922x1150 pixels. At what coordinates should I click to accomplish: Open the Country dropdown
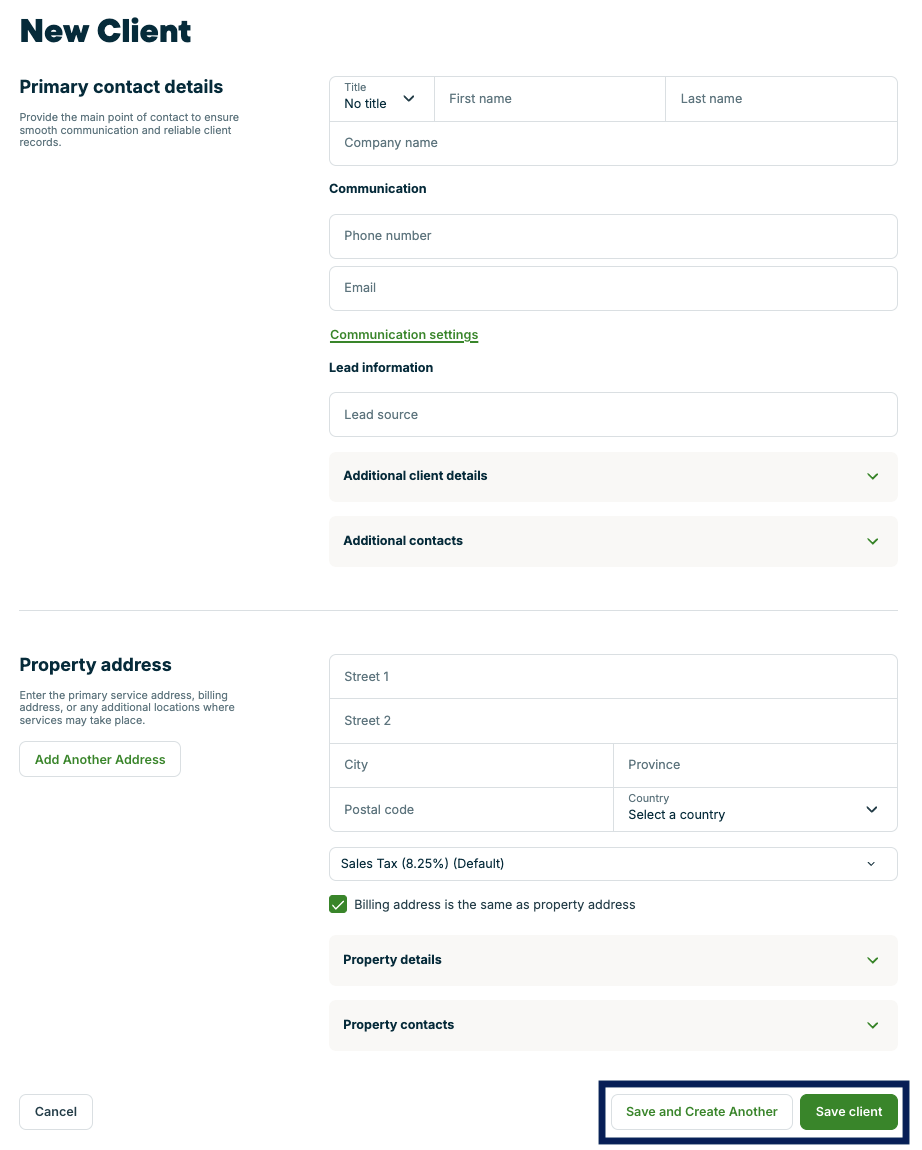click(755, 809)
